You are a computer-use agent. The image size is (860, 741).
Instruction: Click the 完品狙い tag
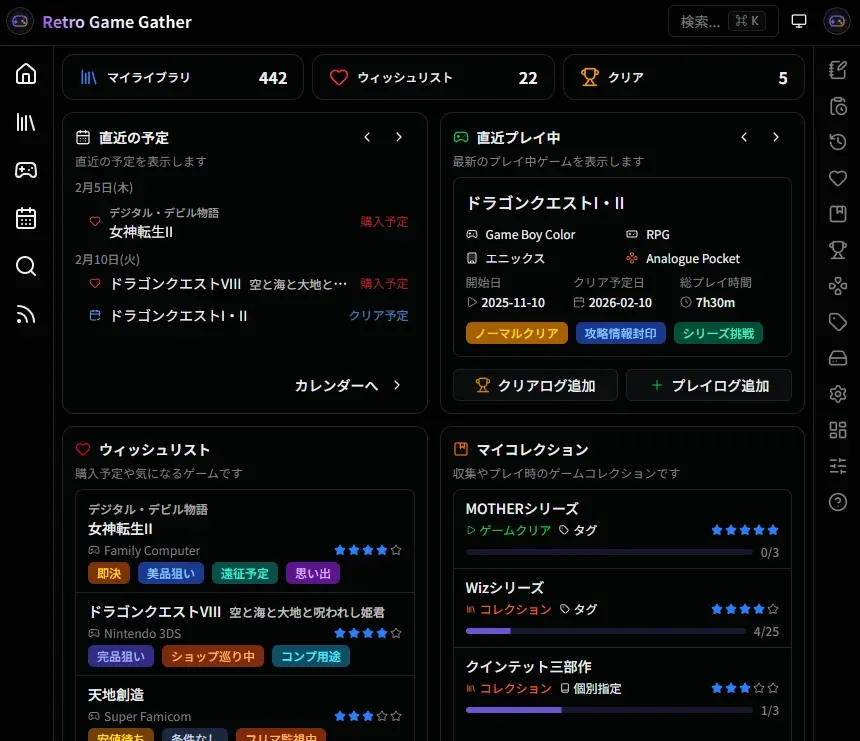121,657
